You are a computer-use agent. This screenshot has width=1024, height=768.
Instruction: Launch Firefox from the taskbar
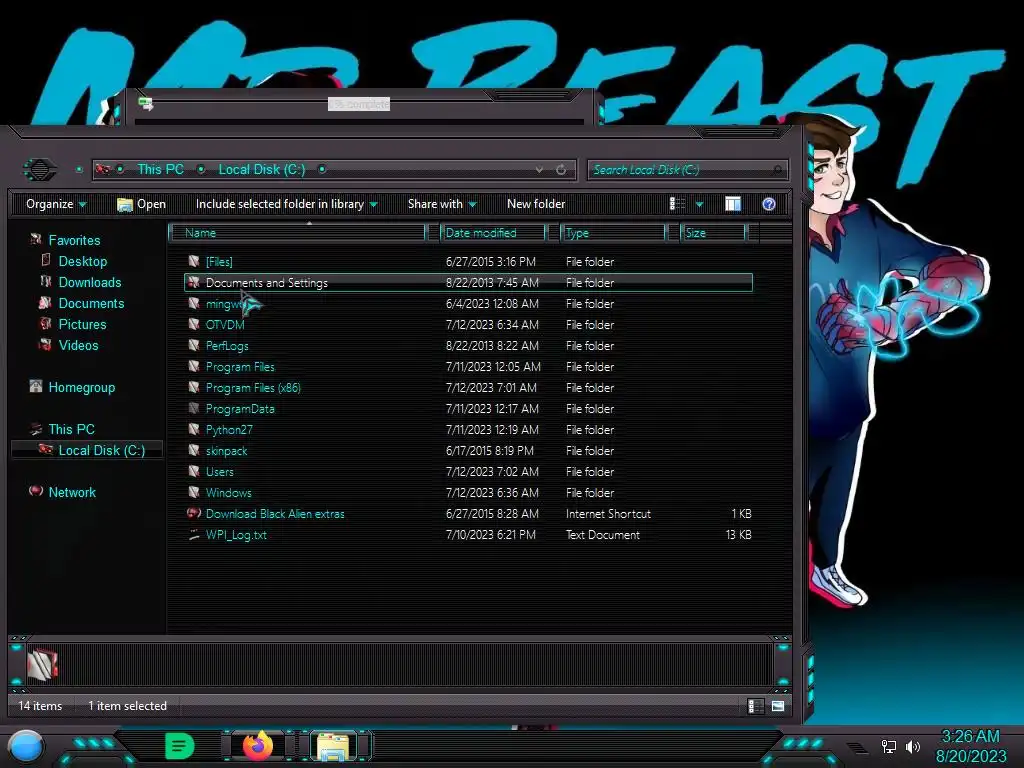coord(257,746)
